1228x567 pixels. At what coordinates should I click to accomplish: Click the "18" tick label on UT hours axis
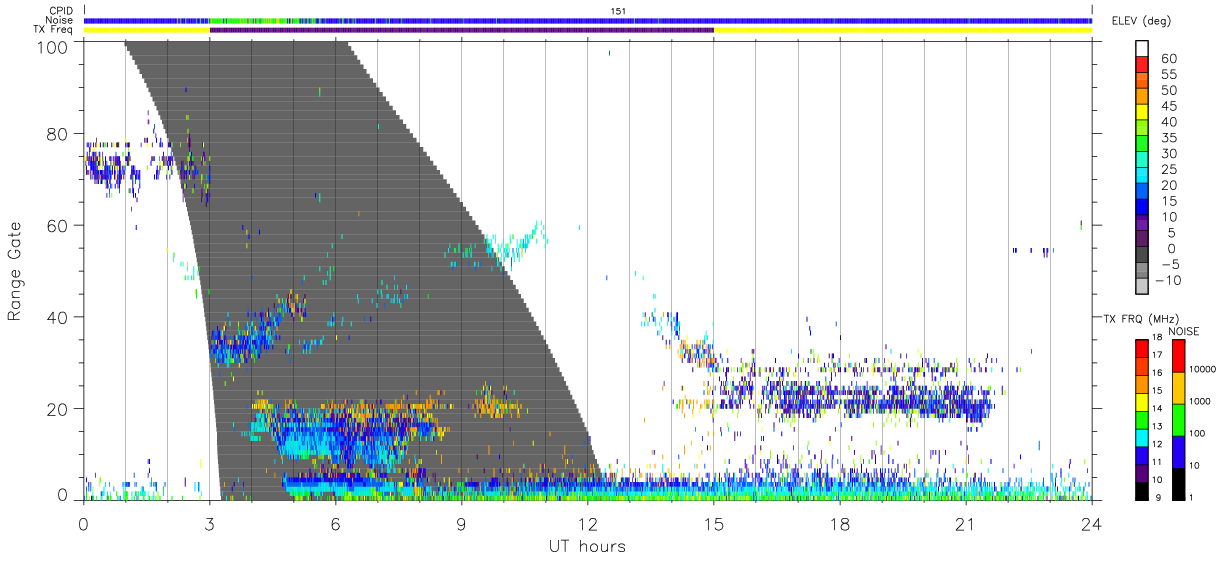point(839,523)
